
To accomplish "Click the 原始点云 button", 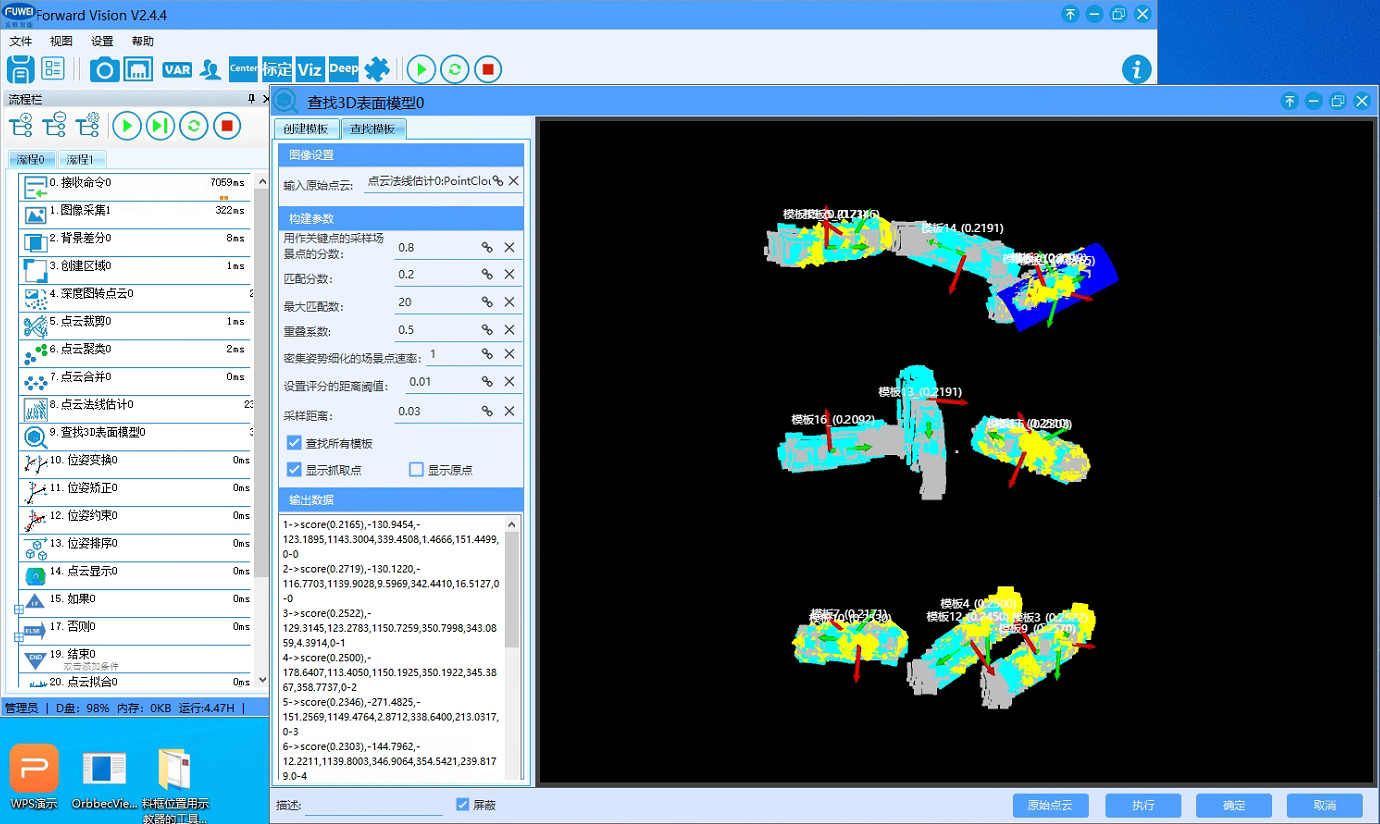I will (1050, 805).
